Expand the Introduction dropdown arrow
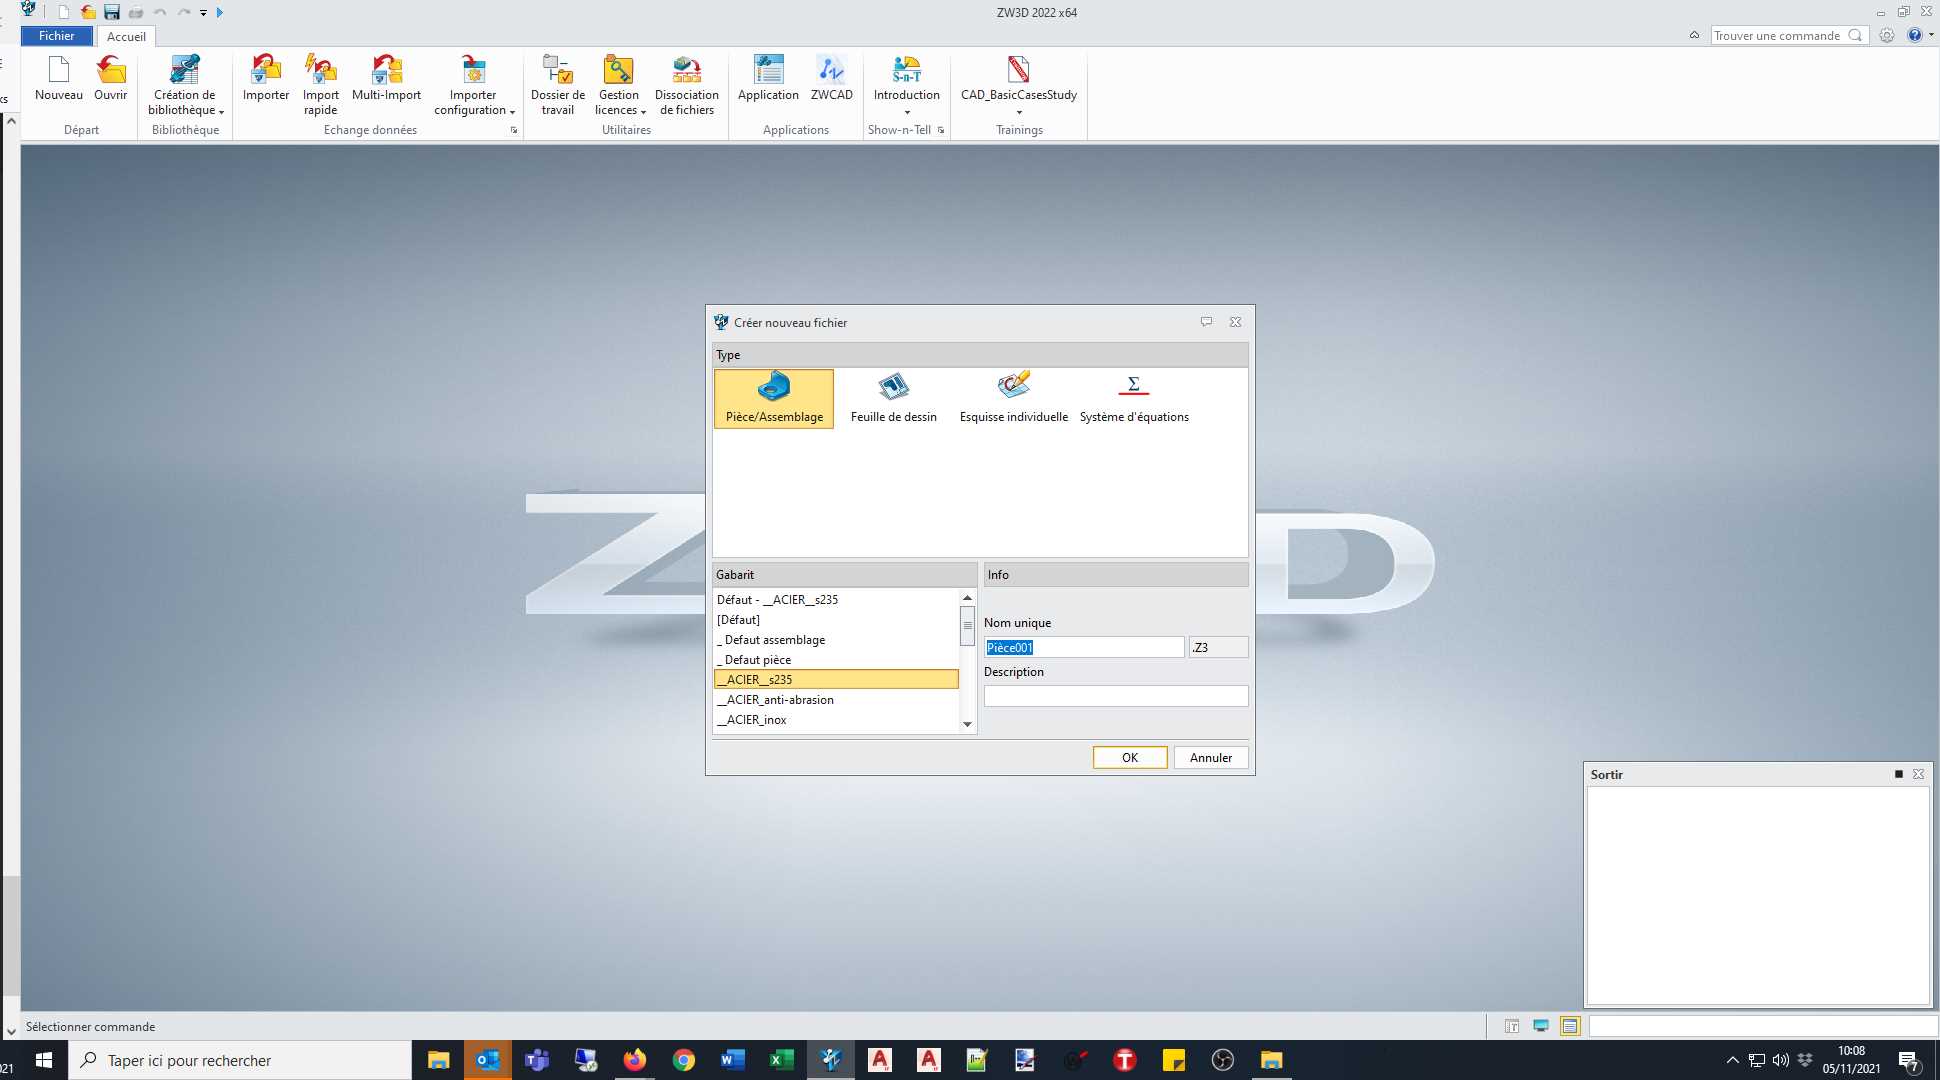 [x=907, y=112]
